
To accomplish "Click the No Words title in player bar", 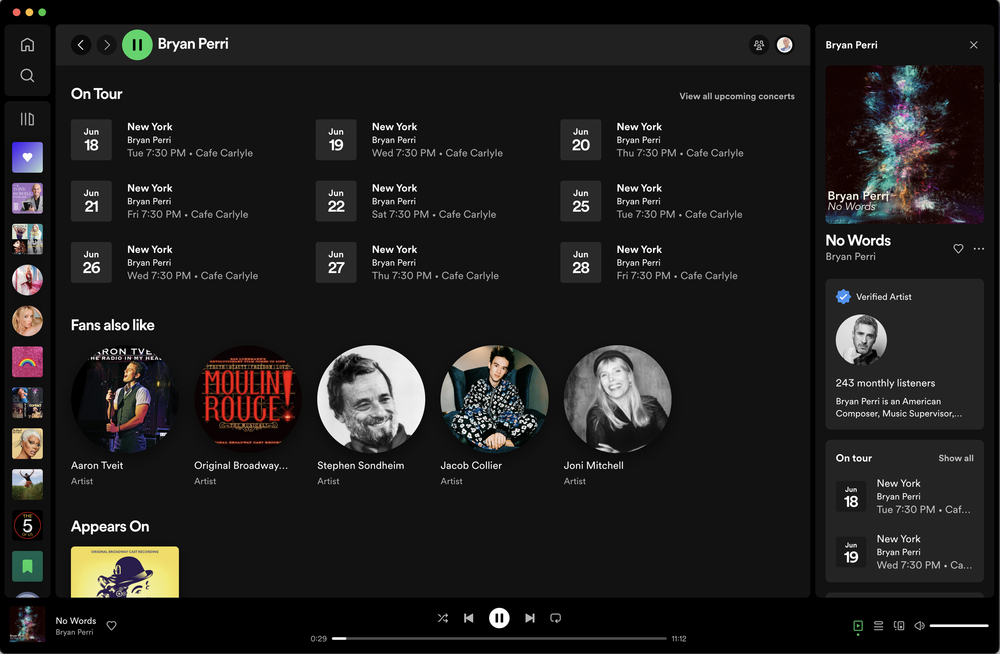I will [76, 621].
